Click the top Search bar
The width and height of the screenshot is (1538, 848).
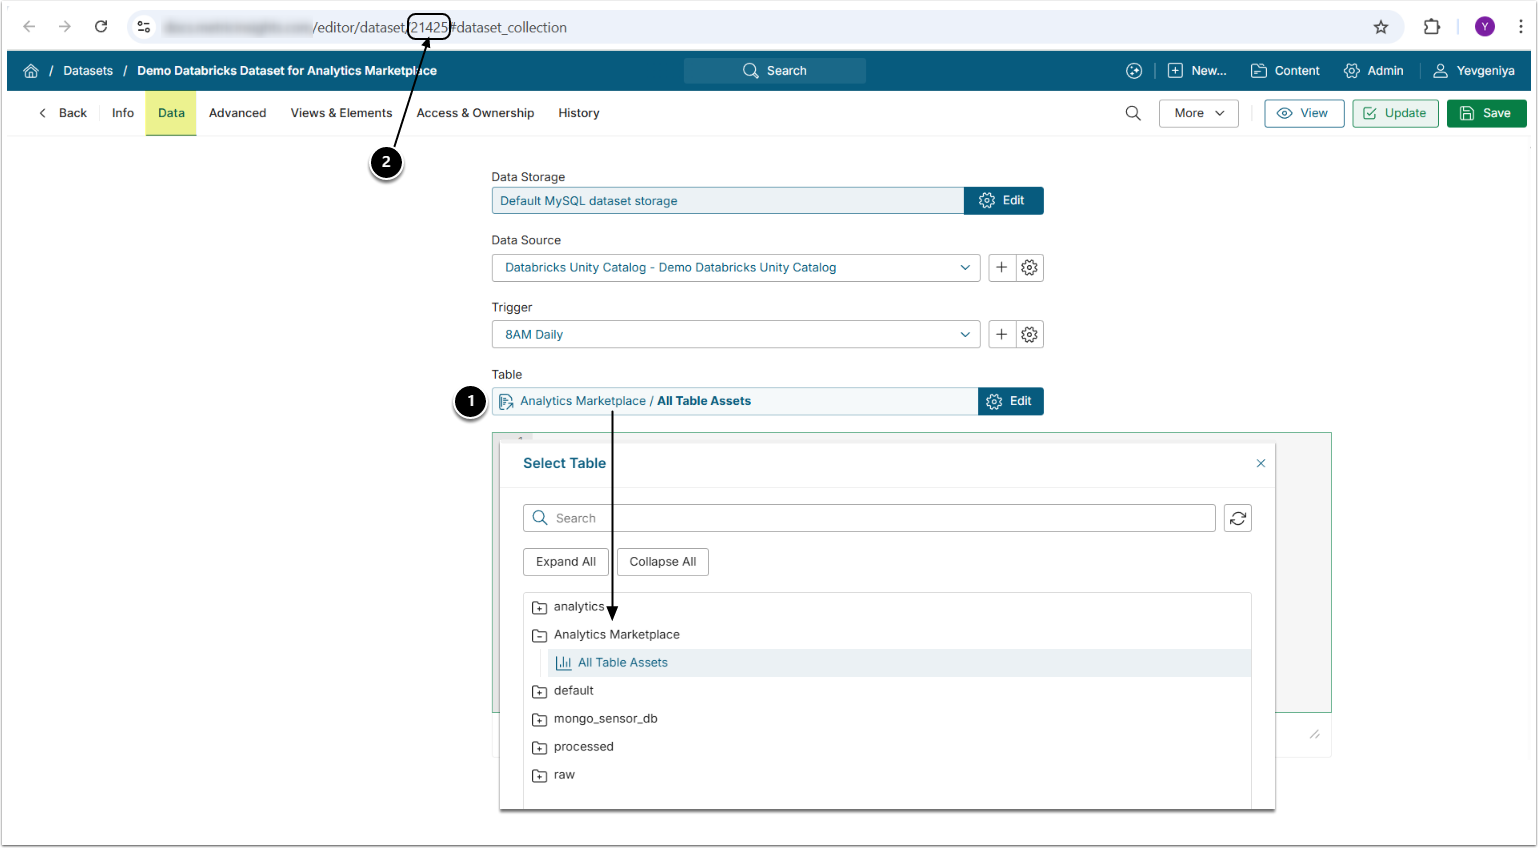coord(775,71)
